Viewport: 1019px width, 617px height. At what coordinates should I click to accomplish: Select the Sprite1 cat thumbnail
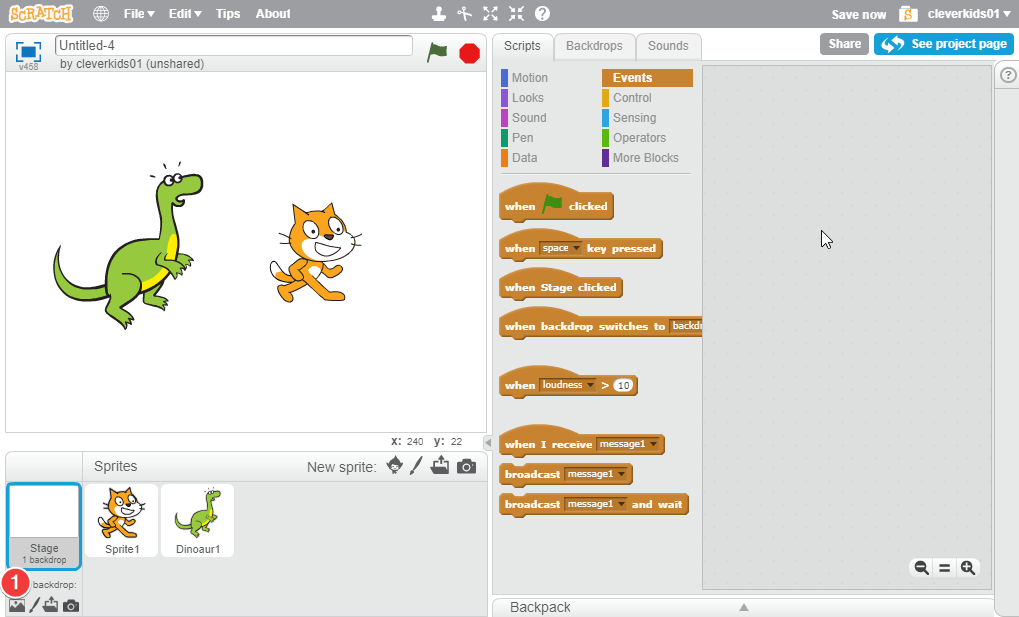click(122, 520)
